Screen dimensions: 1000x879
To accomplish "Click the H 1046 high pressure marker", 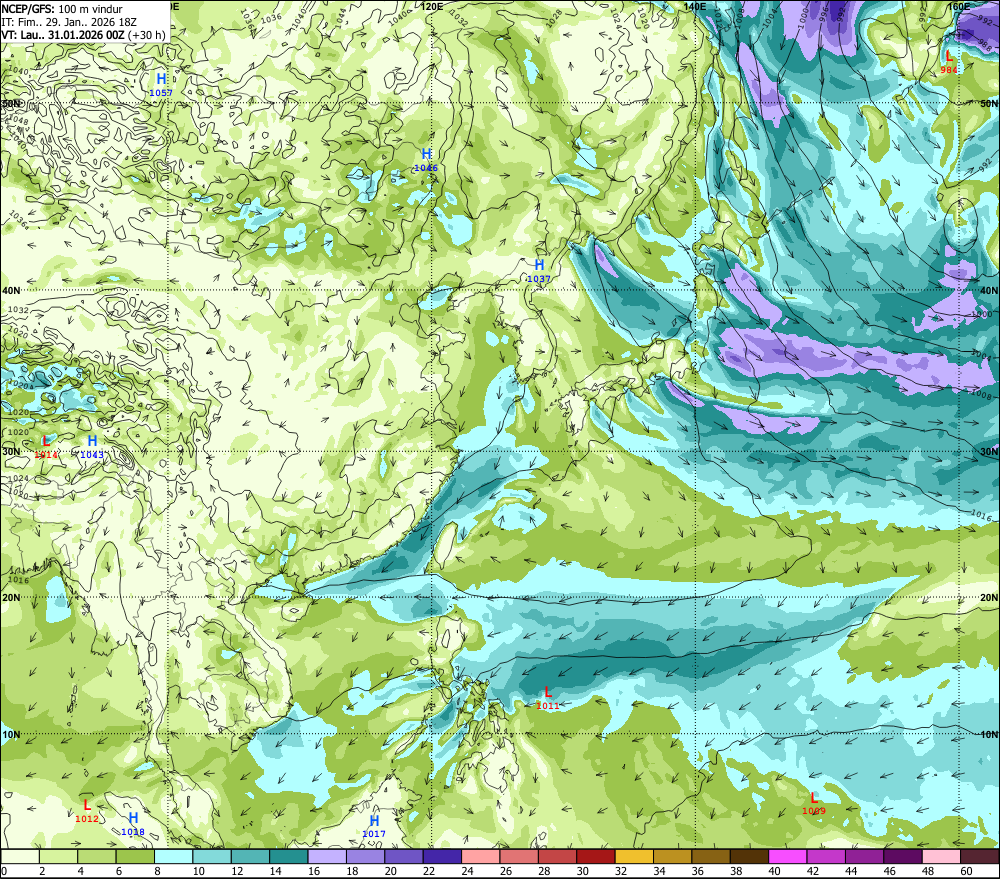I will click(x=426, y=159).
